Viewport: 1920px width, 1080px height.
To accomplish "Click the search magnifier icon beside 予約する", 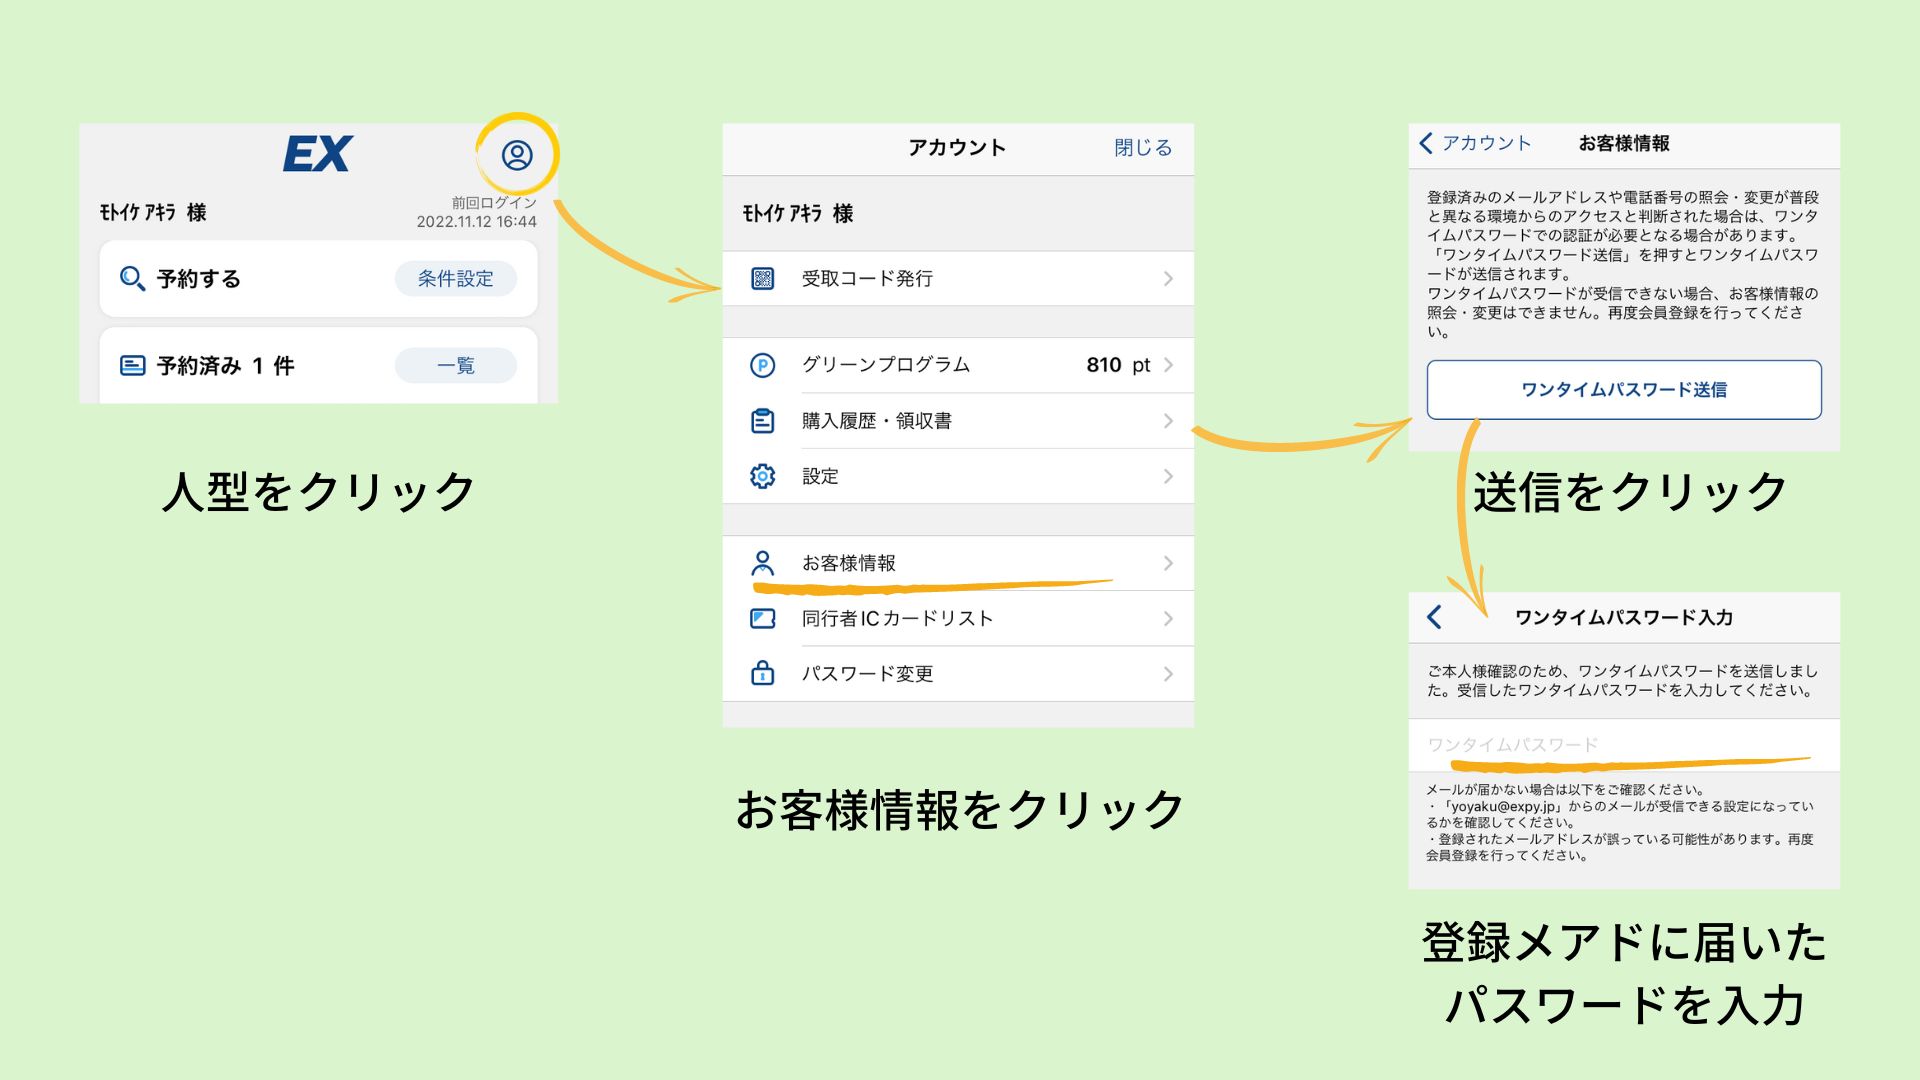I will (132, 278).
